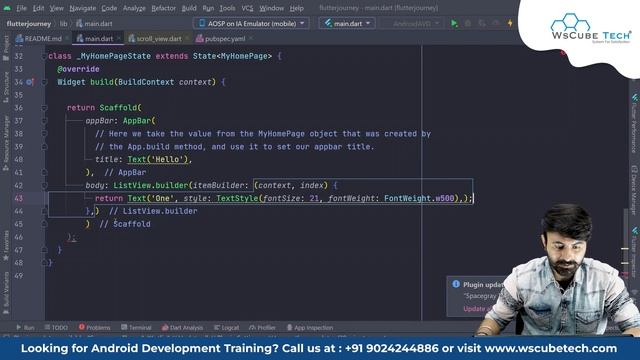Open the Refactor menu
The image size is (640, 360).
pos(163,8)
